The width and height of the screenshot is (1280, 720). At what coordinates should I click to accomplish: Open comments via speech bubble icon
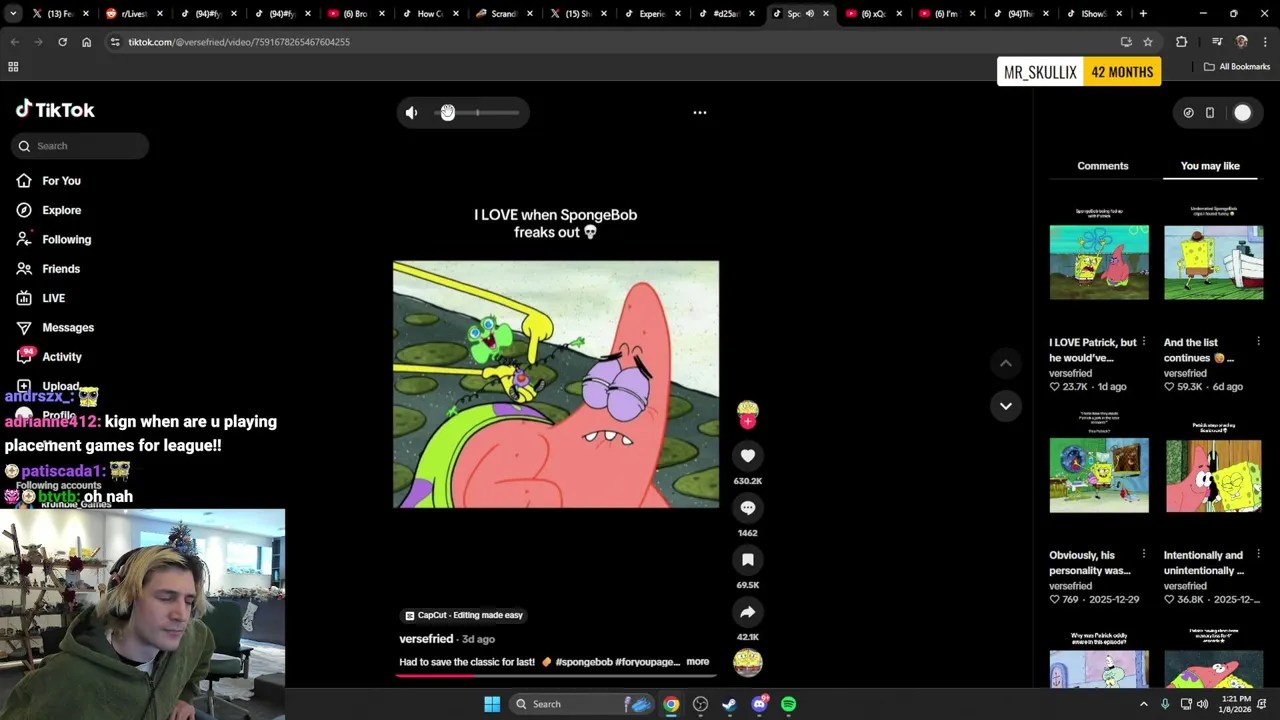[748, 508]
